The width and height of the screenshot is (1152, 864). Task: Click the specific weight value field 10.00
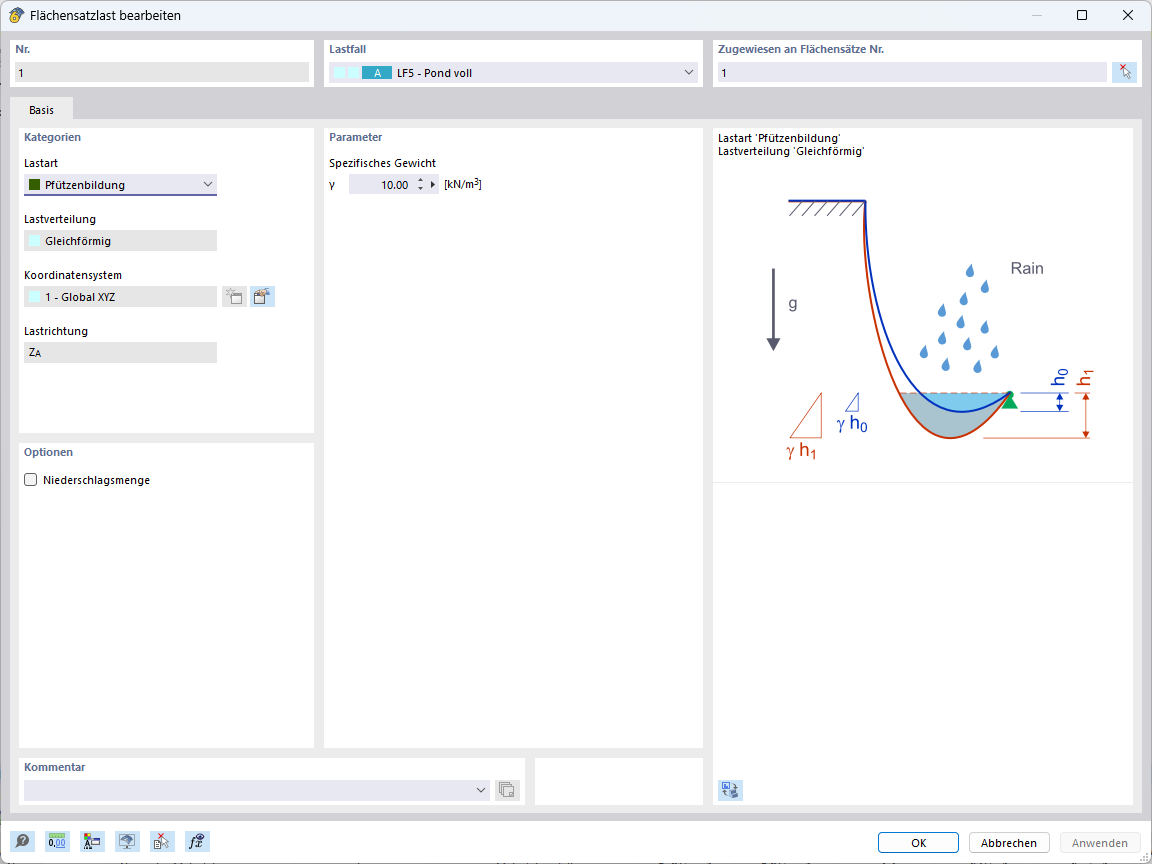click(381, 184)
